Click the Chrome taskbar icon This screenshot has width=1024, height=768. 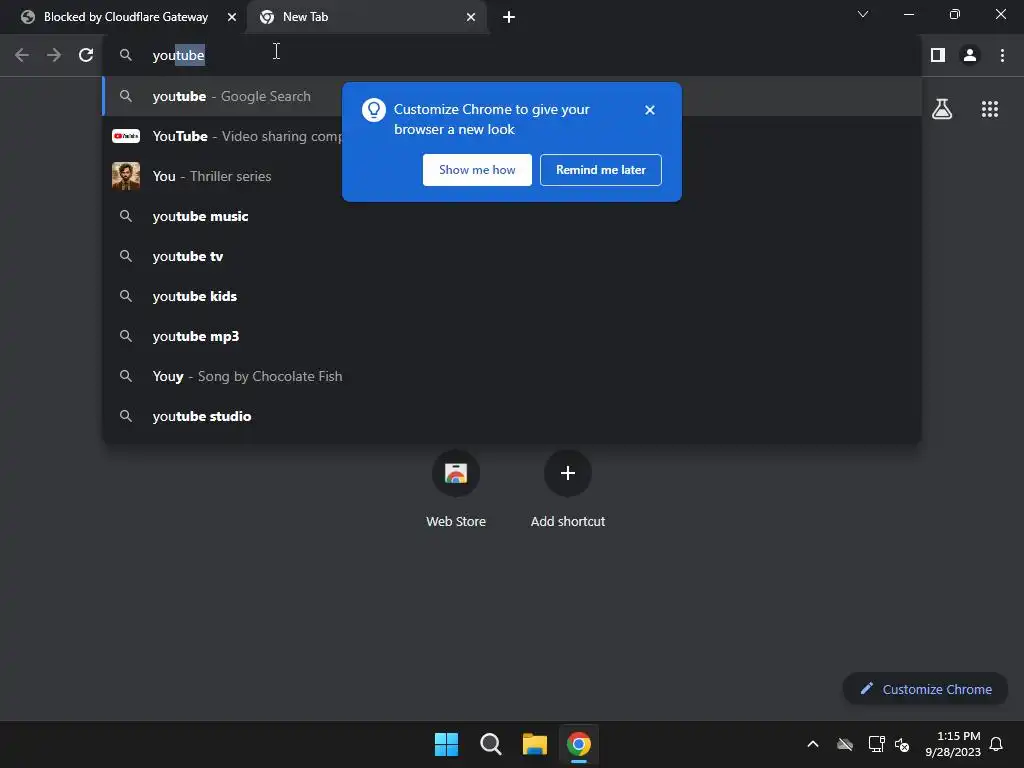[579, 744]
